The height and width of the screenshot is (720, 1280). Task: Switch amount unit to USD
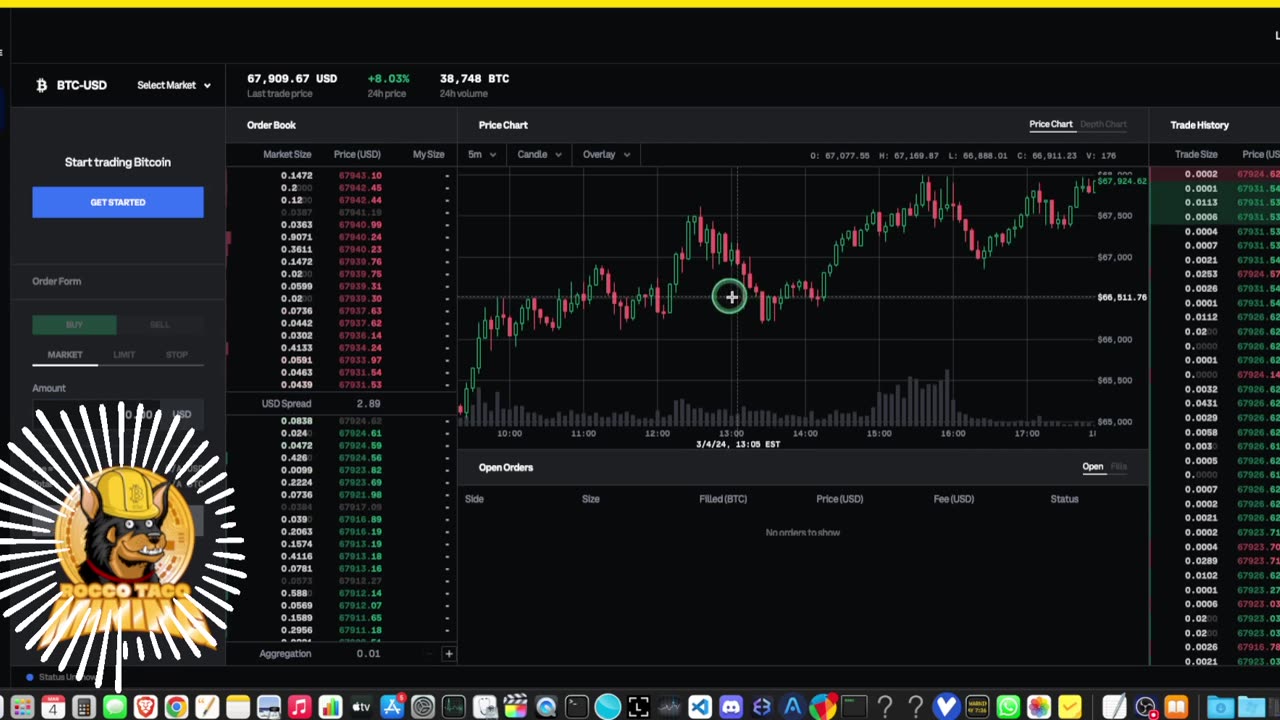[x=182, y=414]
